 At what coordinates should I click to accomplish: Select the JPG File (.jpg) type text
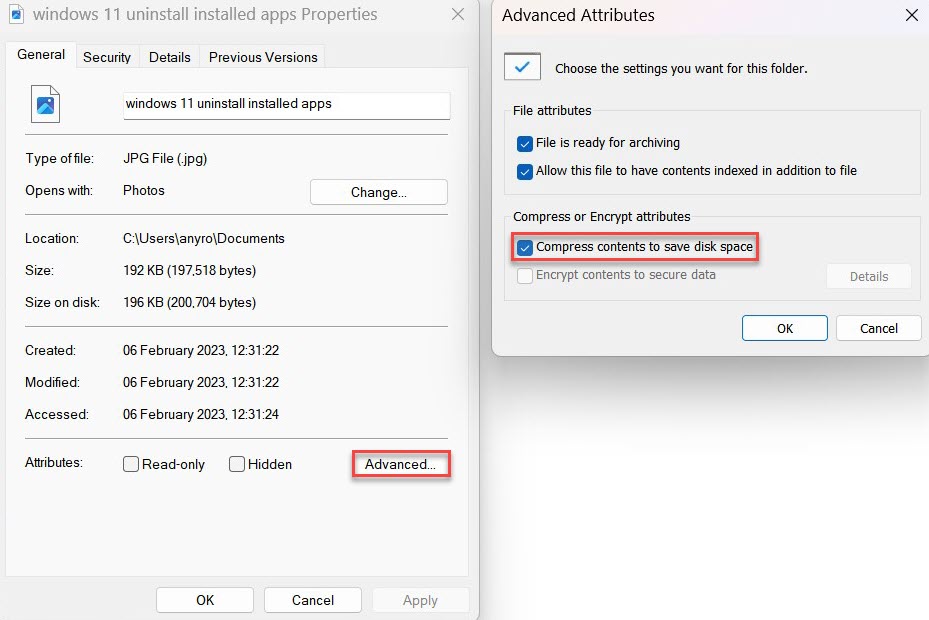(x=165, y=158)
